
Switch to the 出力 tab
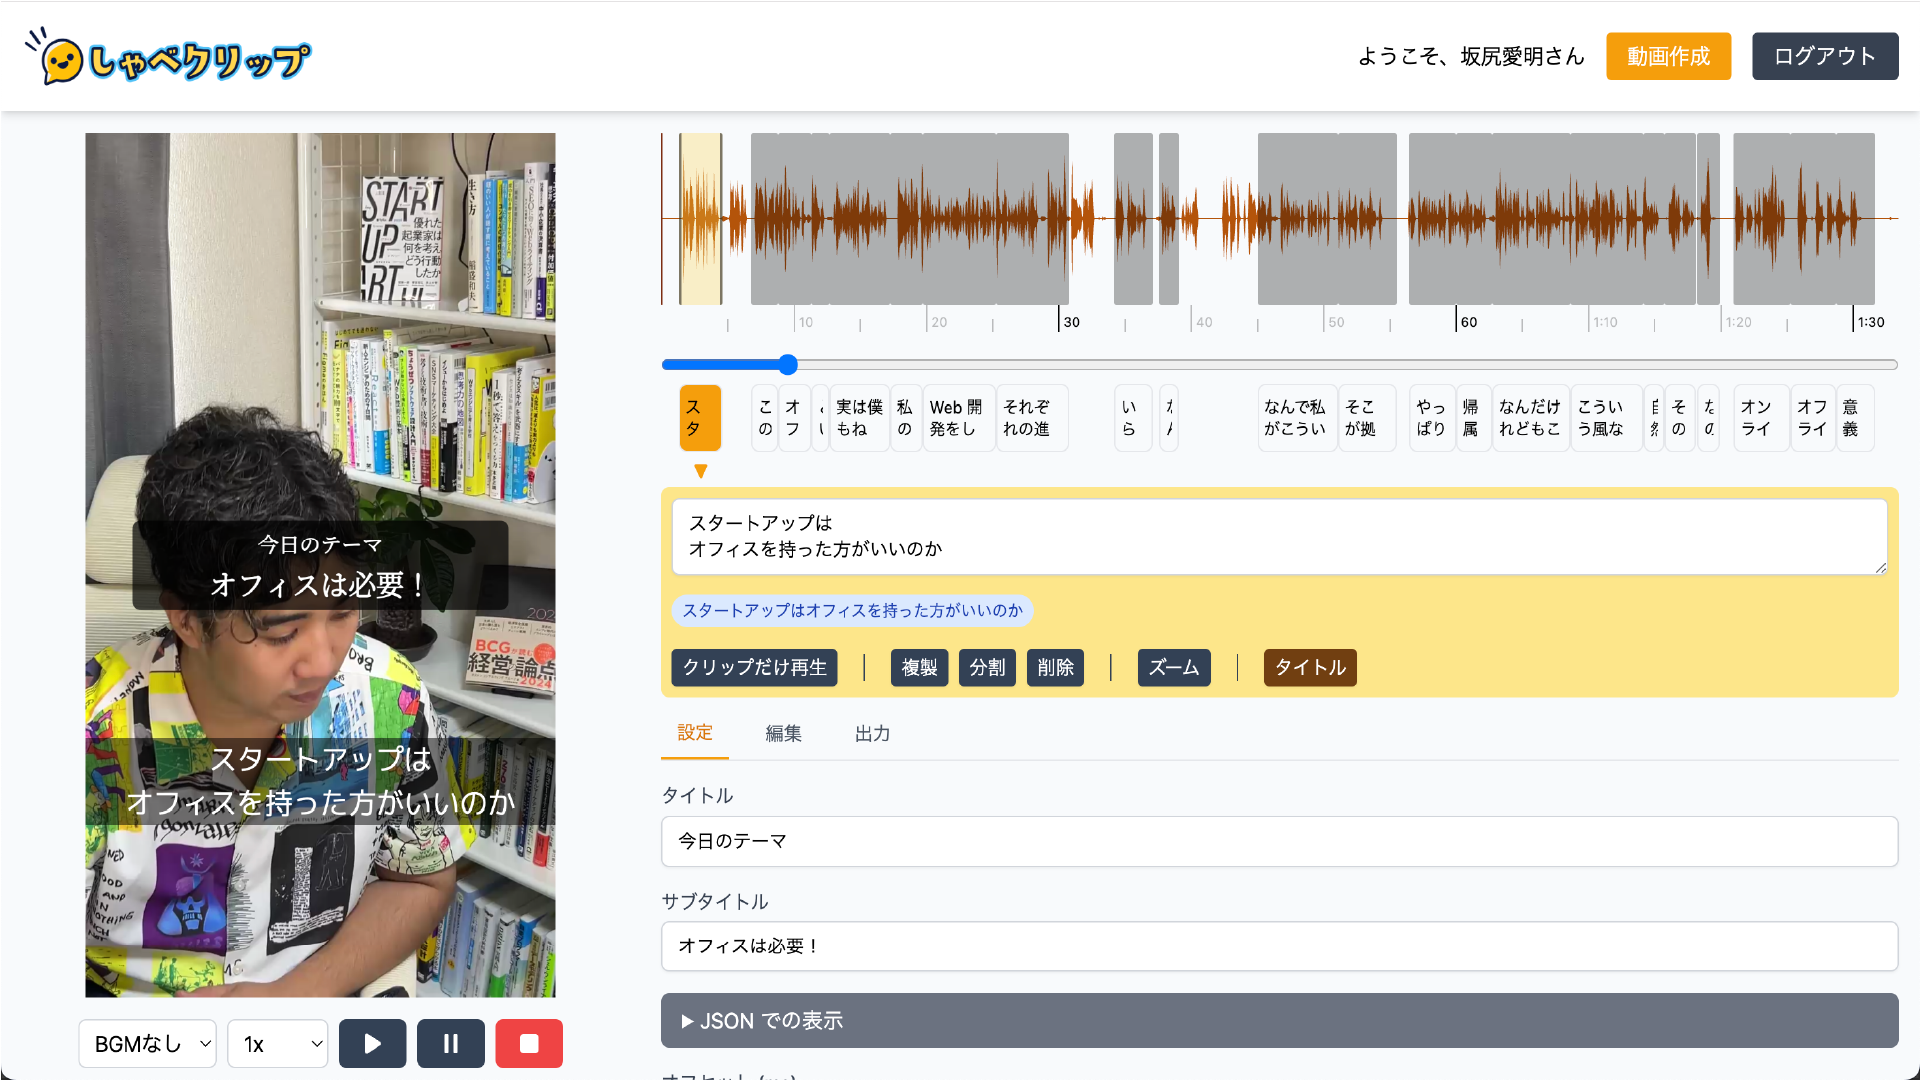point(872,733)
